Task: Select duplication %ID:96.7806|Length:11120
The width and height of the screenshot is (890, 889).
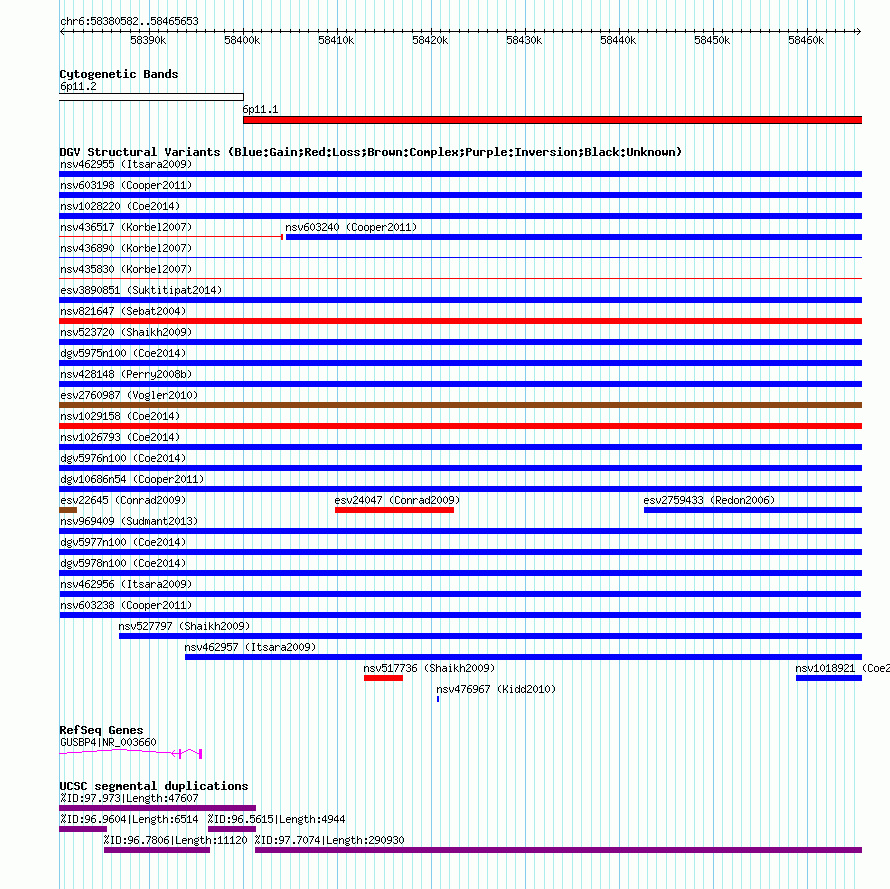Action: [x=157, y=850]
